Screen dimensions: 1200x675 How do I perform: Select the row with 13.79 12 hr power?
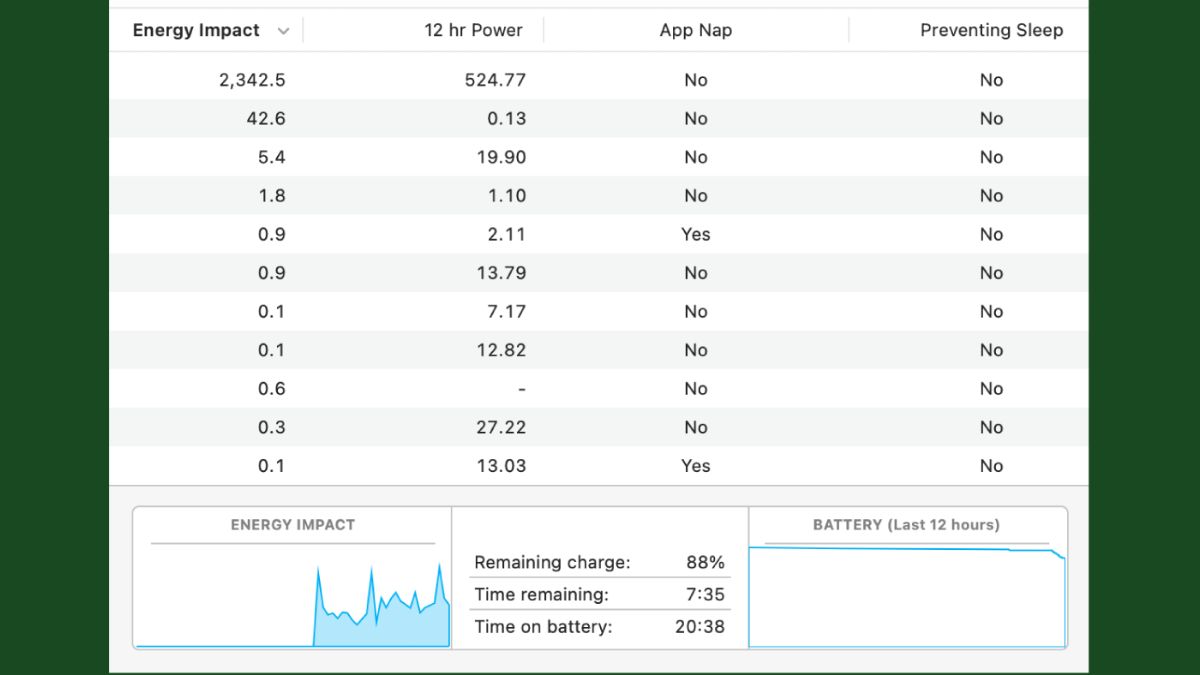pyautogui.click(x=501, y=273)
